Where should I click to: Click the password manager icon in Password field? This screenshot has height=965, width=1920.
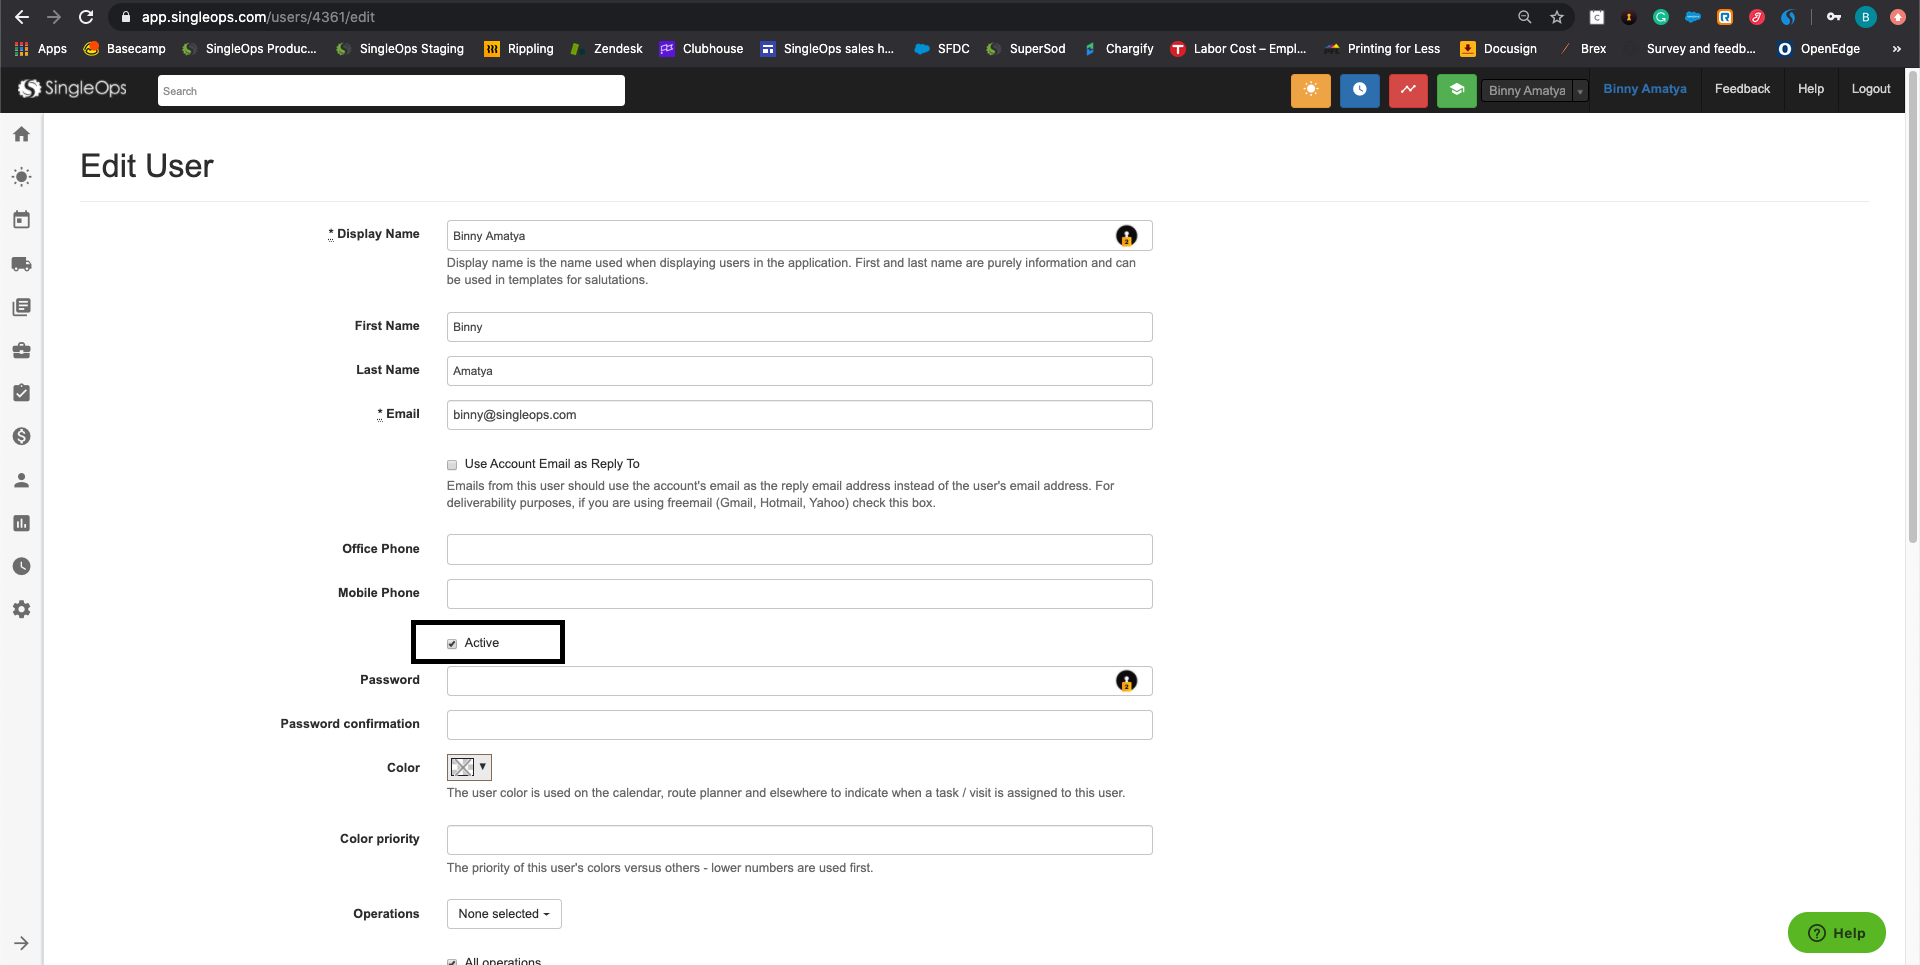coord(1126,681)
